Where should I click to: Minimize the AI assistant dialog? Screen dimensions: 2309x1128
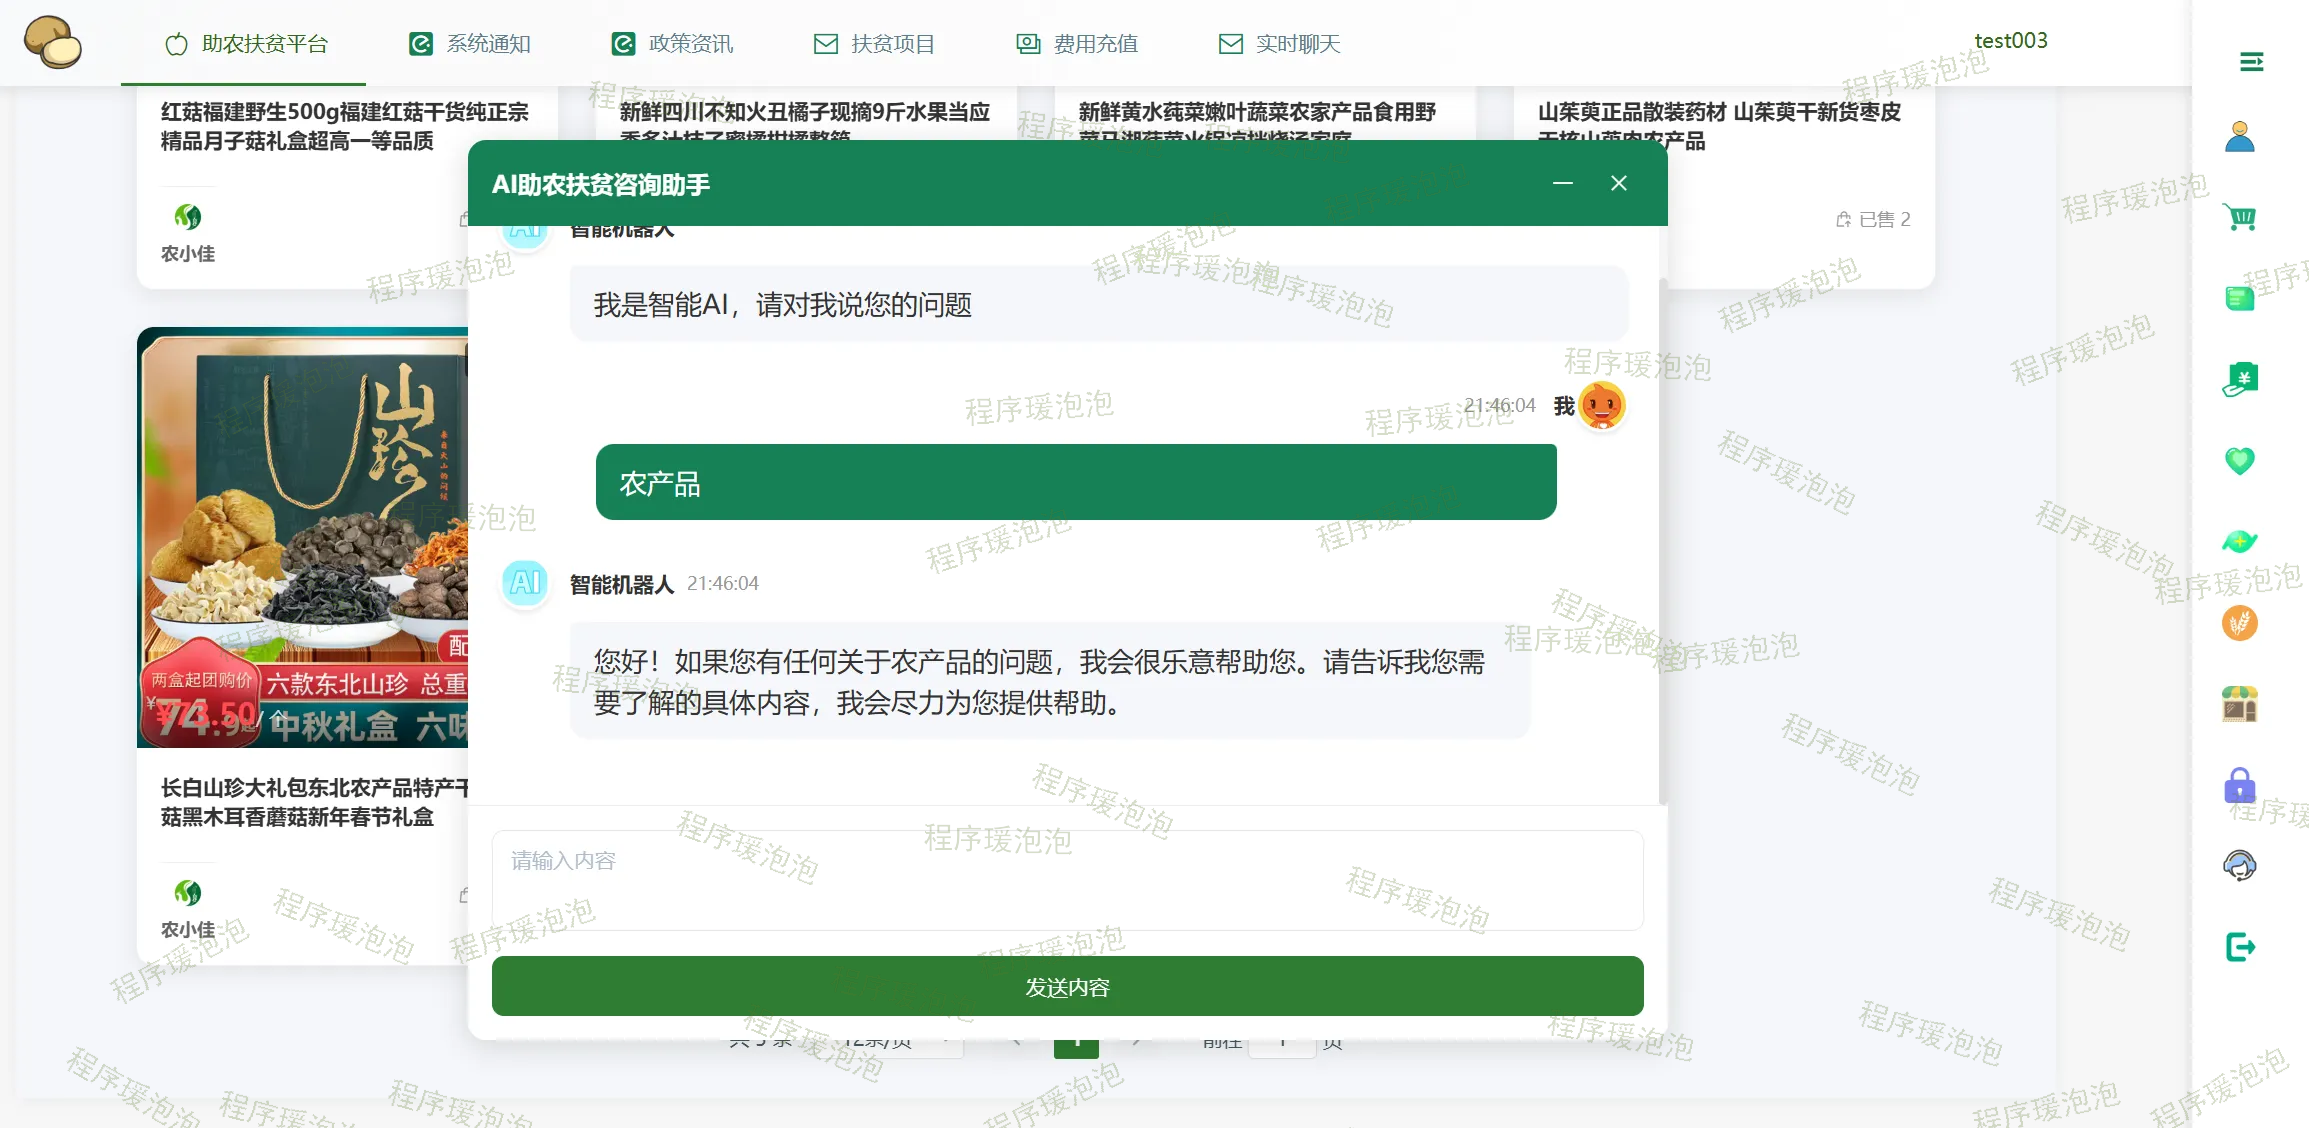[x=1562, y=183]
